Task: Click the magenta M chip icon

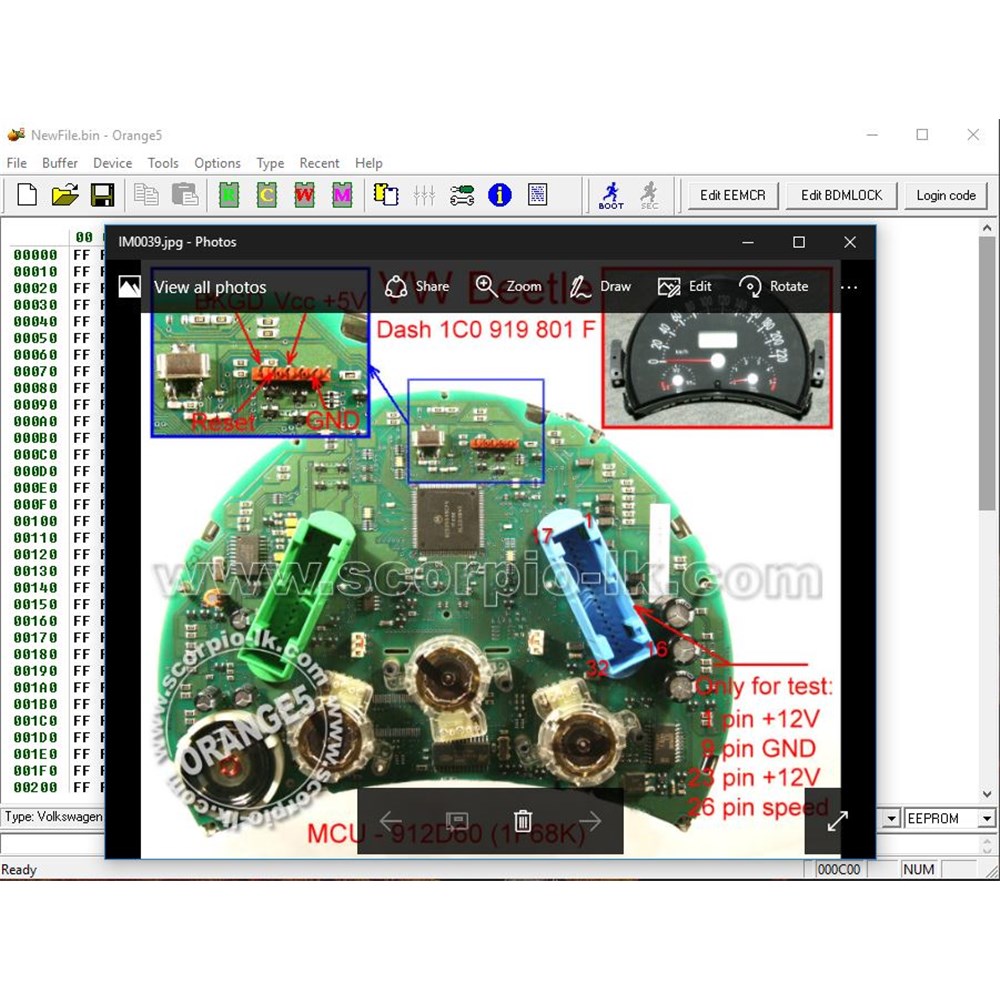Action: (x=342, y=195)
